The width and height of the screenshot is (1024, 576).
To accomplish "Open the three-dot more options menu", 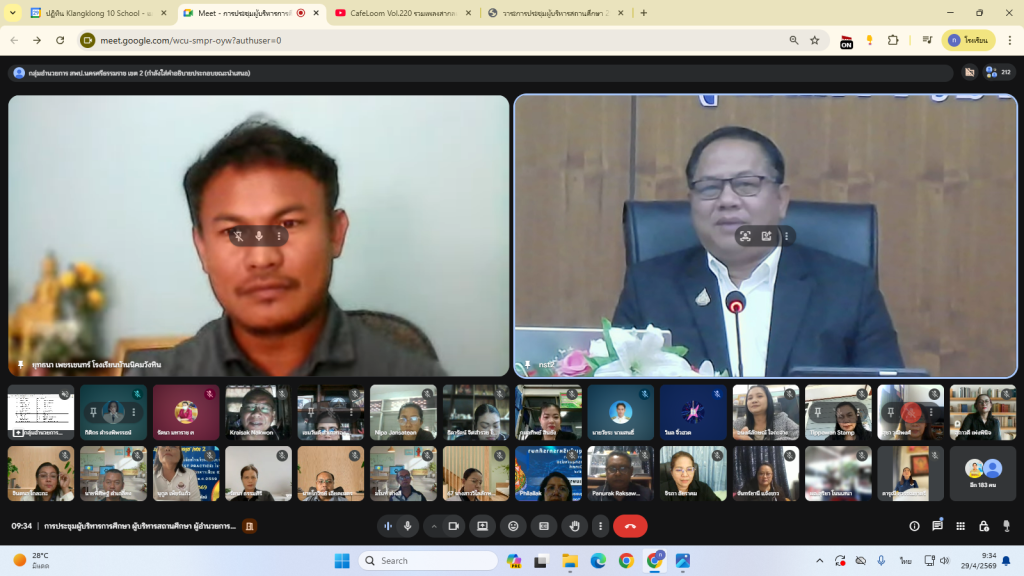I will coord(600,526).
